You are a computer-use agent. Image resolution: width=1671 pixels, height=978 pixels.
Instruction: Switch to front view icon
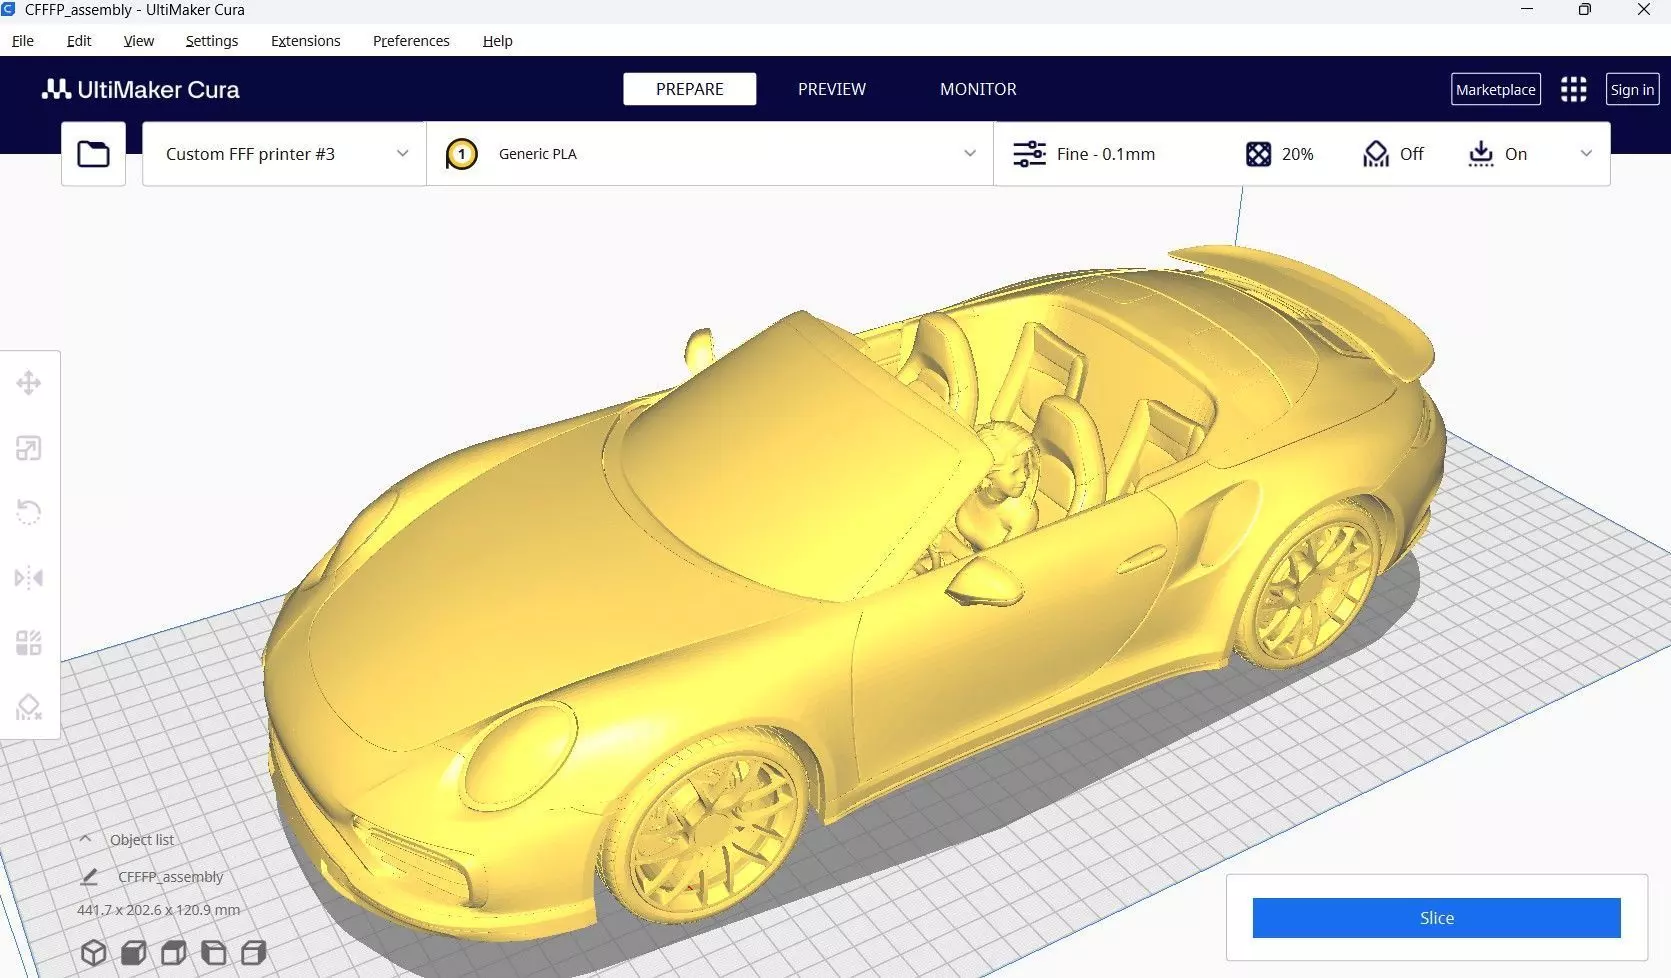(133, 952)
